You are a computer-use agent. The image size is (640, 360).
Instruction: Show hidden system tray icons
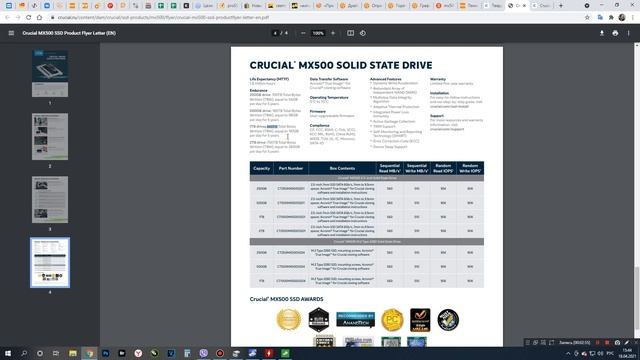point(568,353)
